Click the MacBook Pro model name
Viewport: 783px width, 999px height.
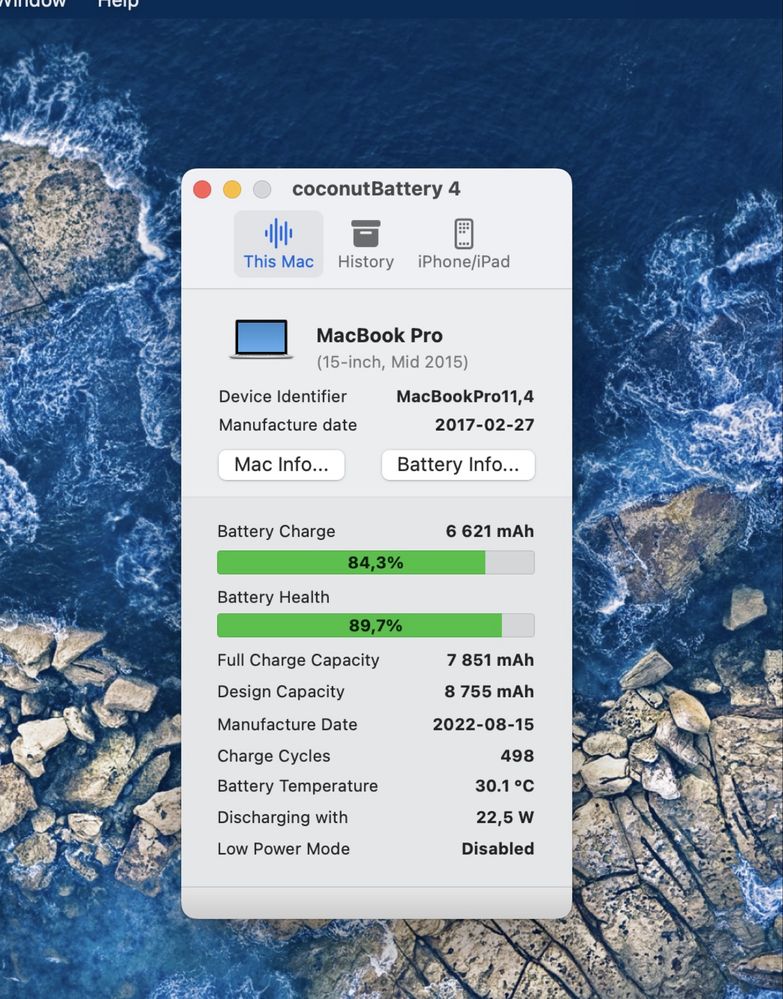[x=380, y=335]
